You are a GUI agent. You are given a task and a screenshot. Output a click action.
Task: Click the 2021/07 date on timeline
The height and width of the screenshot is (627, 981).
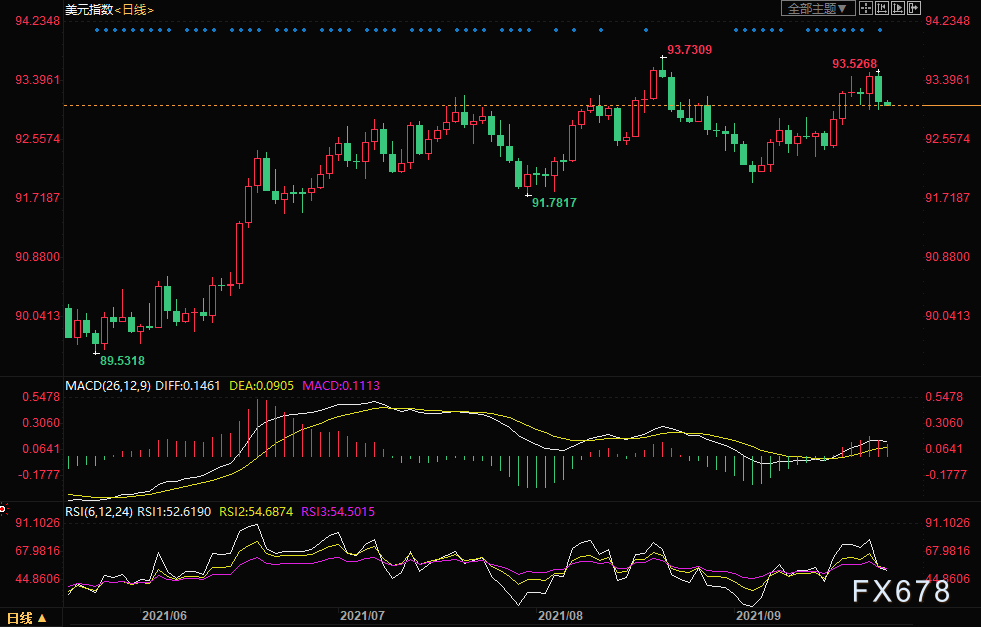pos(362,615)
